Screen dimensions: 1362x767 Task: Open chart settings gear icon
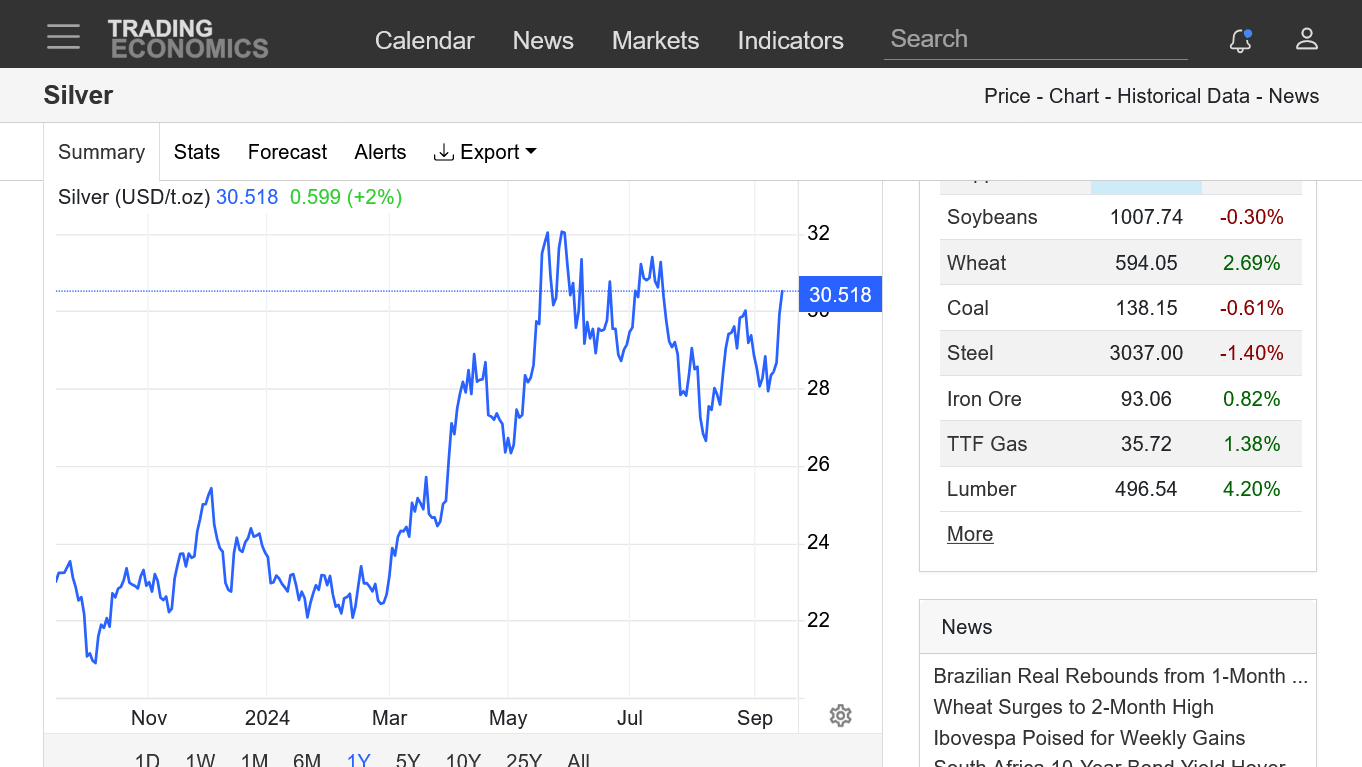coord(840,716)
